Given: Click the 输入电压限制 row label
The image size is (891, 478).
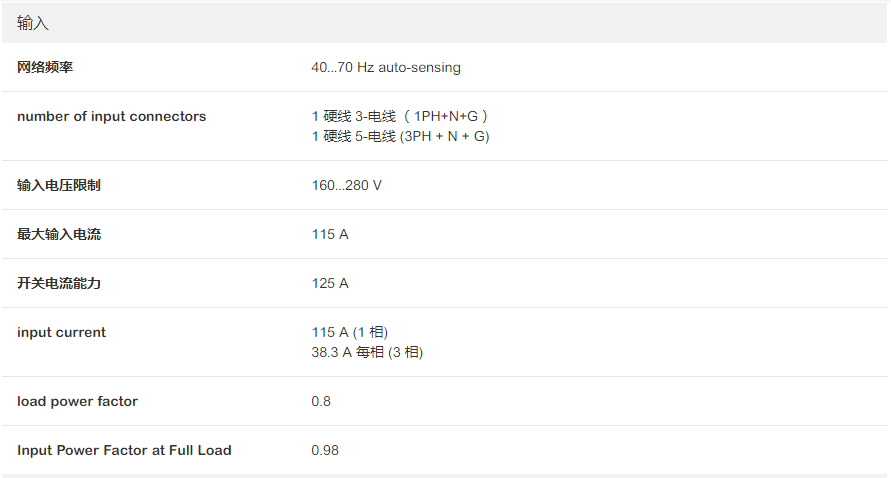Looking at the screenshot, I should 58,186.
